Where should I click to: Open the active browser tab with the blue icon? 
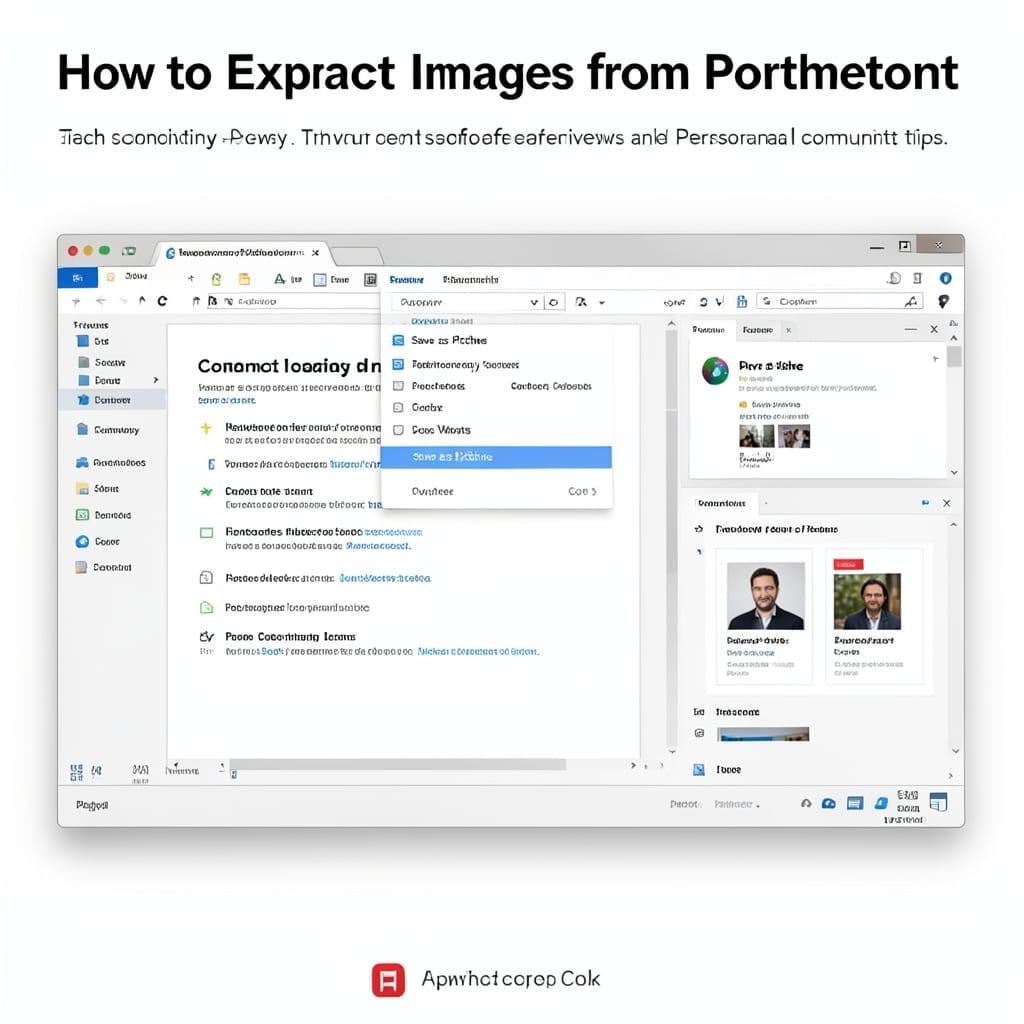tap(242, 253)
